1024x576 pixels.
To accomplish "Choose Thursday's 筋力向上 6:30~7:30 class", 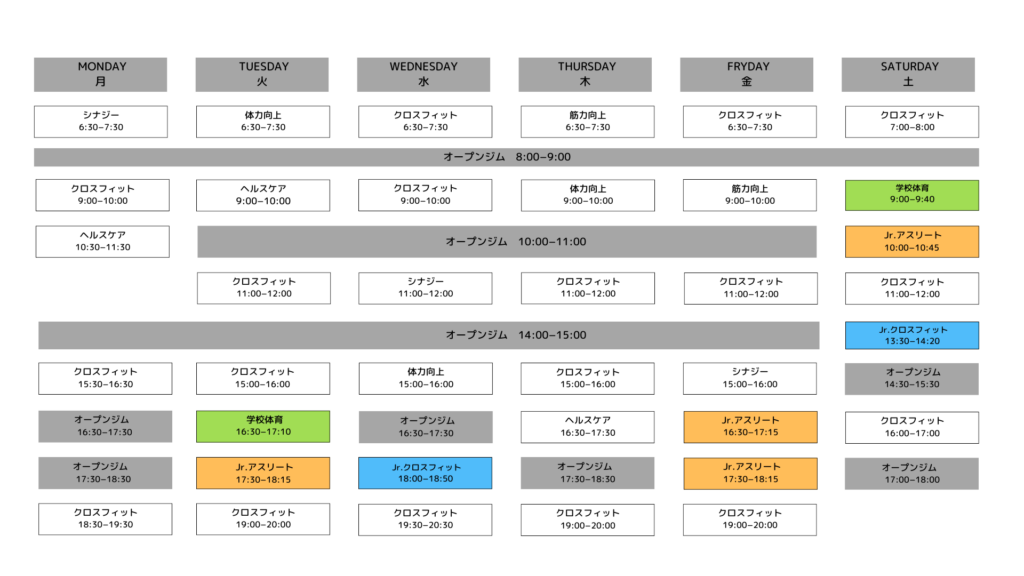I will coord(587,121).
